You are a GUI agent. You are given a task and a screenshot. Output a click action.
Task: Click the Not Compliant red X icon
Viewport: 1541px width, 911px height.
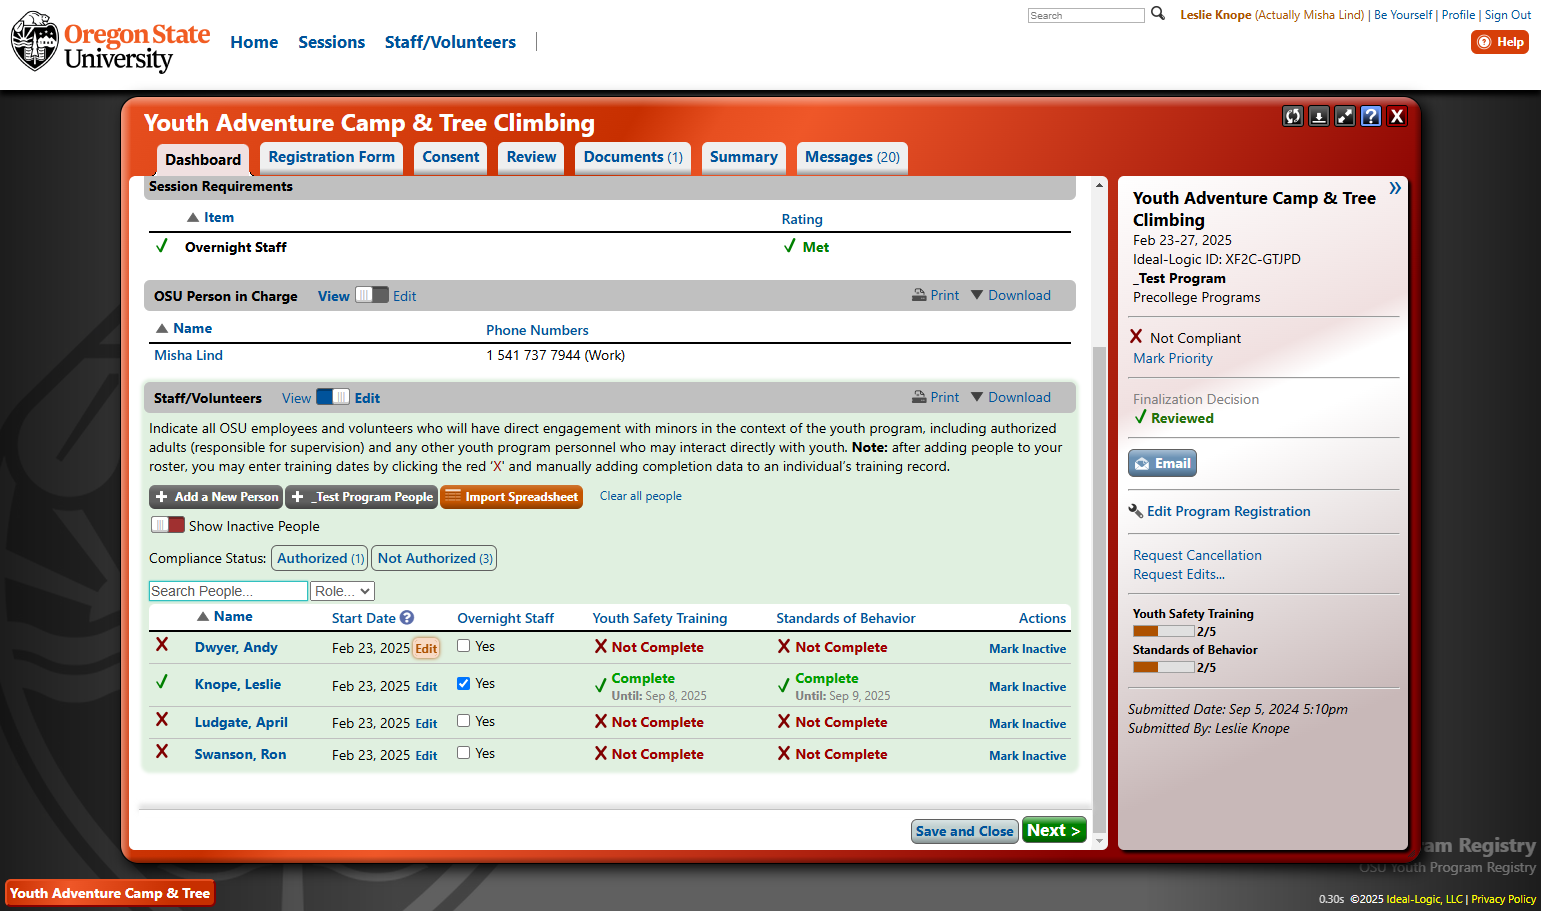coord(1136,337)
